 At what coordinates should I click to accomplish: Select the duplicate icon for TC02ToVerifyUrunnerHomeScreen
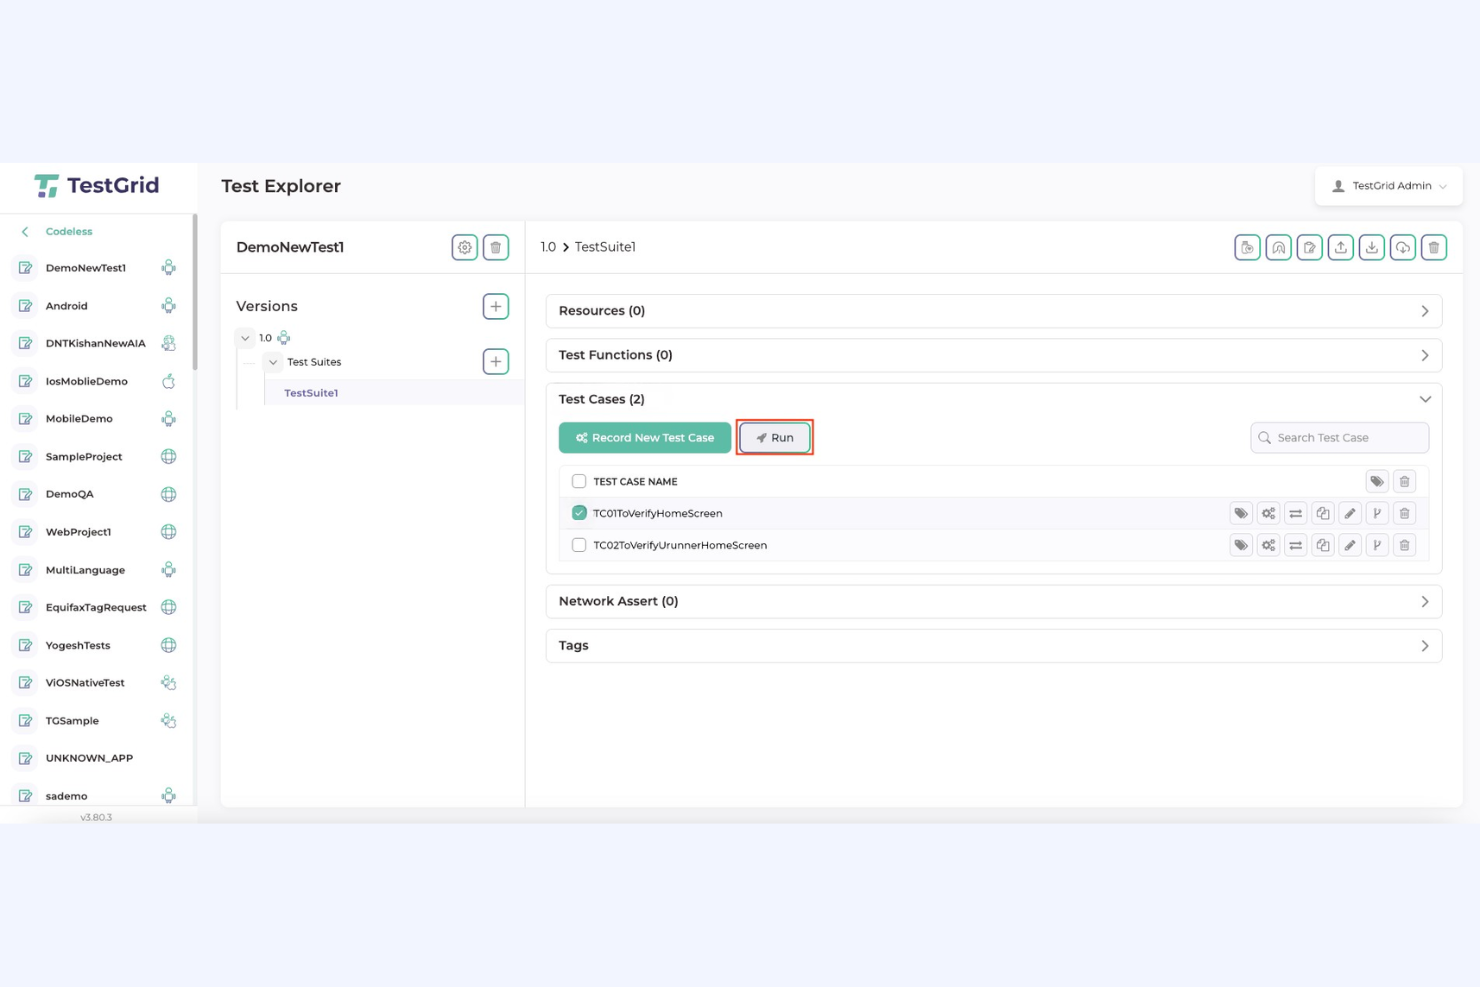1322,544
